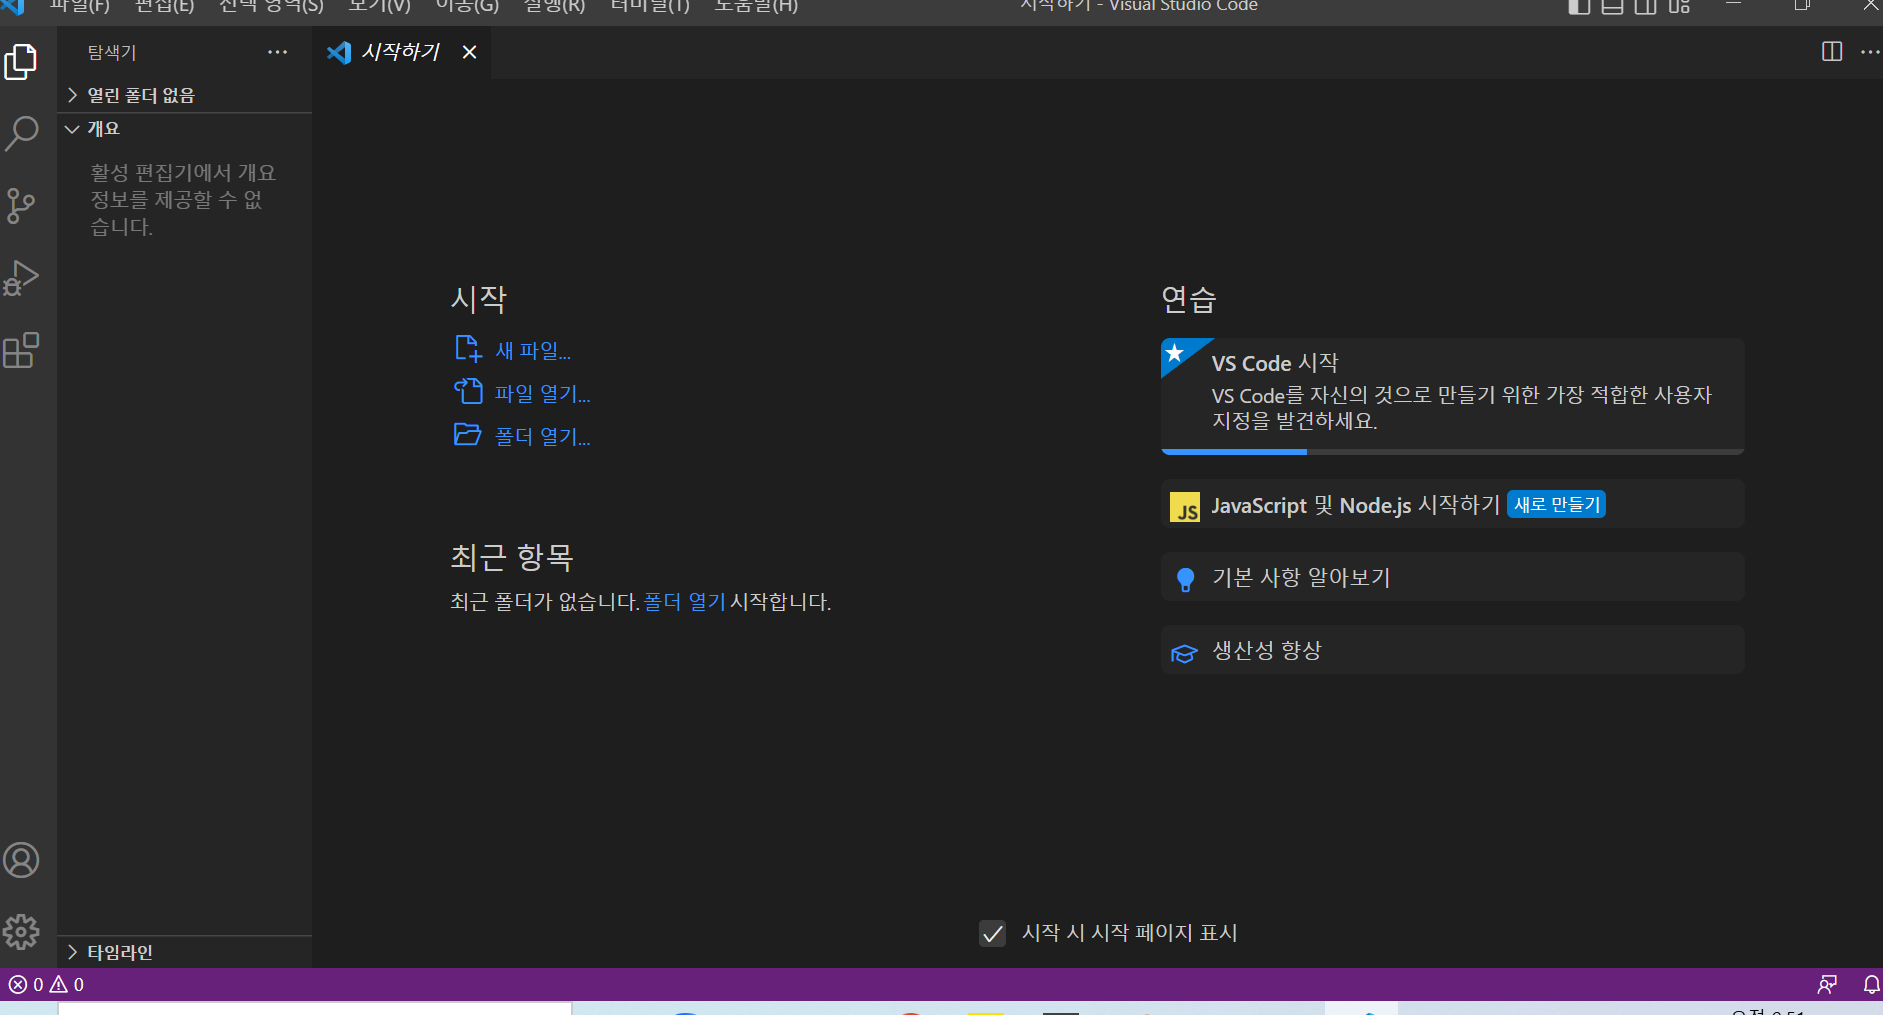The image size is (1883, 1015).
Task: Open the Run and Debug view icon
Action: (21, 279)
